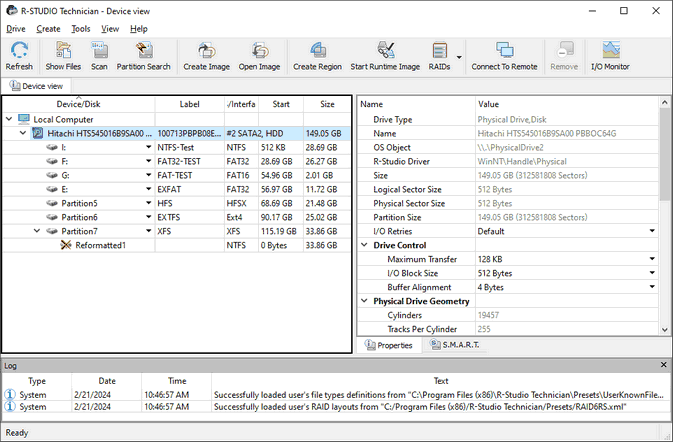The image size is (673, 442).
Task: Open the Drive menu
Action: tap(16, 29)
